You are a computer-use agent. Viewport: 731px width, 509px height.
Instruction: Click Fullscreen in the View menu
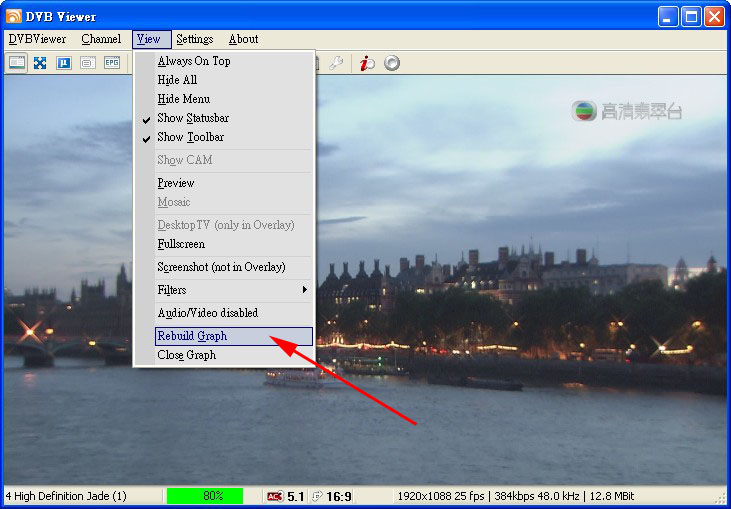click(181, 244)
